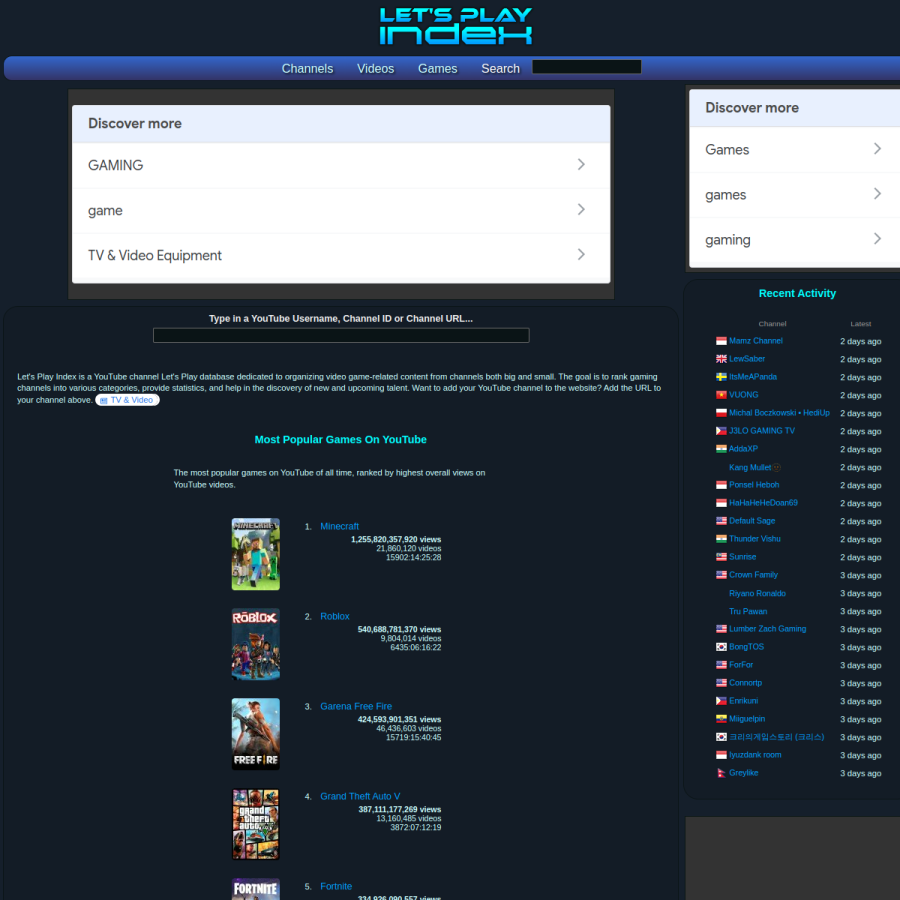Click the South Korea flag beside BongTOS
The image size is (900, 900).
click(721, 647)
